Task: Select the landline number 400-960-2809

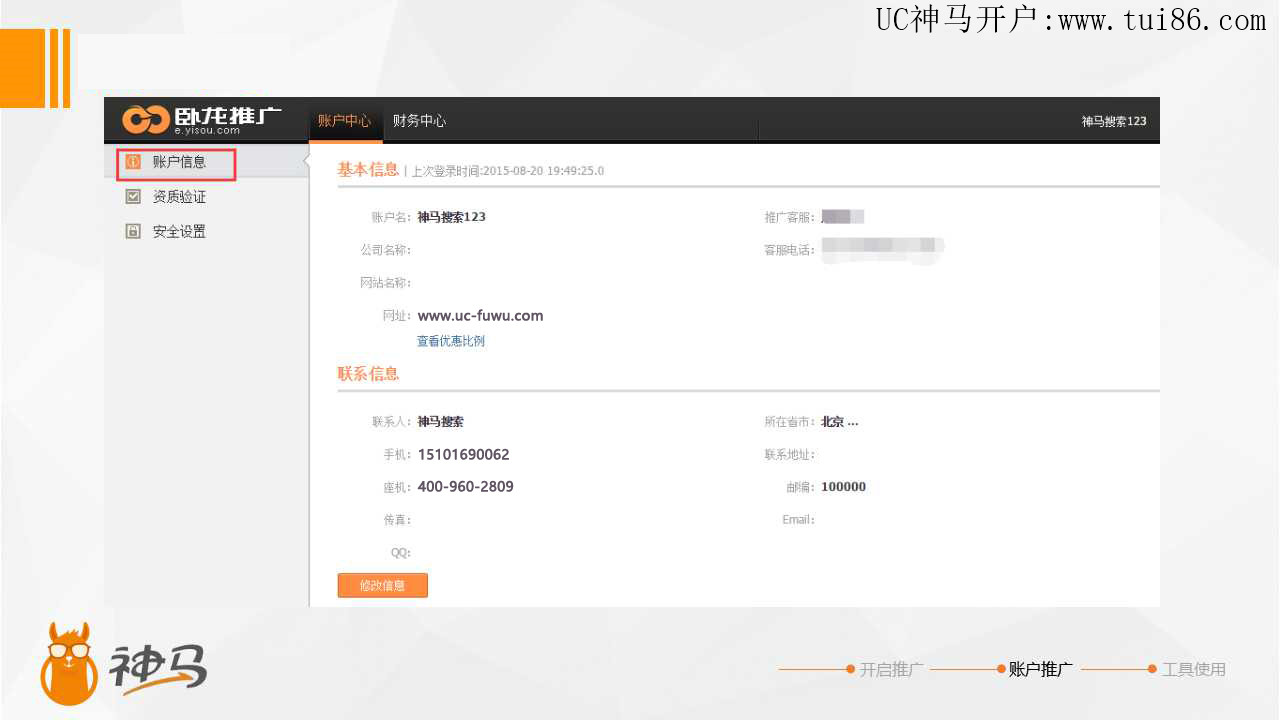Action: click(466, 487)
